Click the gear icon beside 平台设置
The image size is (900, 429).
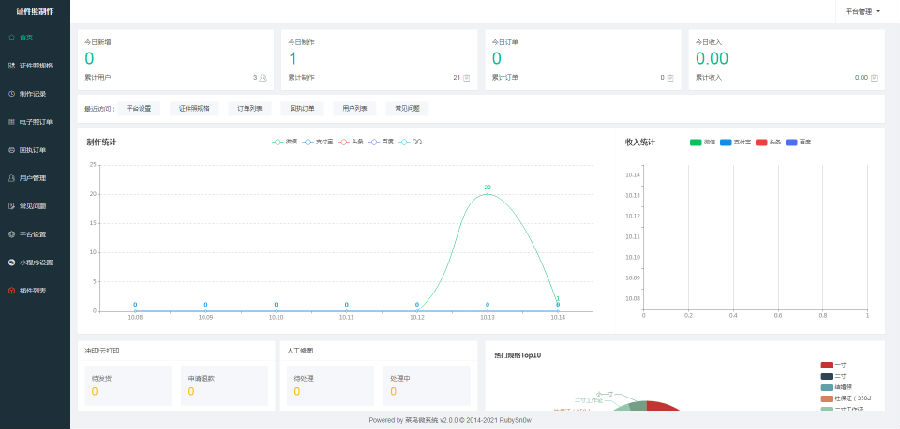[11, 234]
